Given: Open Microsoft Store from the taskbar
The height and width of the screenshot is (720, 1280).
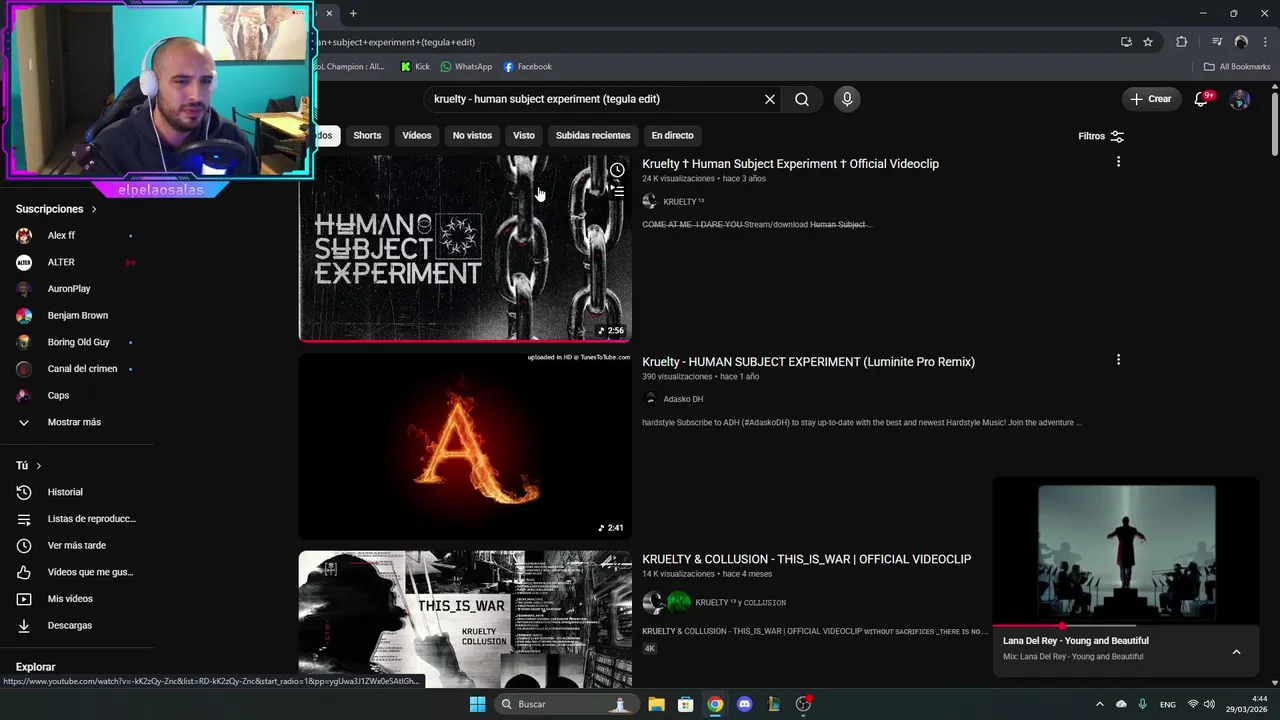Looking at the screenshot, I should [x=685, y=704].
